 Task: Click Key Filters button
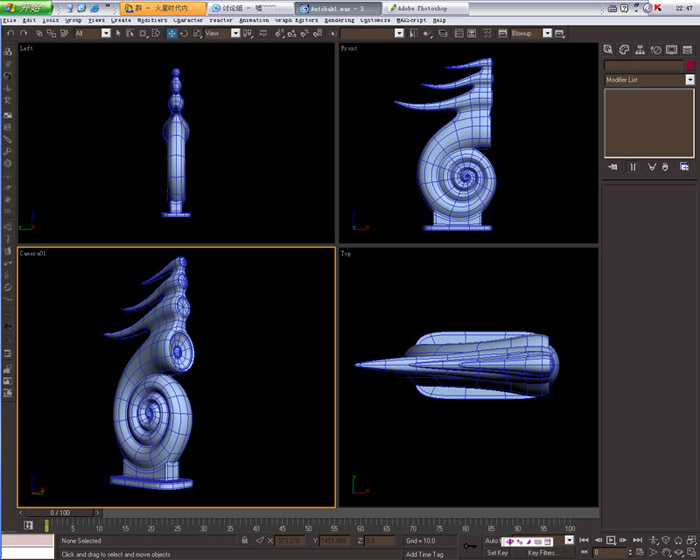point(542,553)
